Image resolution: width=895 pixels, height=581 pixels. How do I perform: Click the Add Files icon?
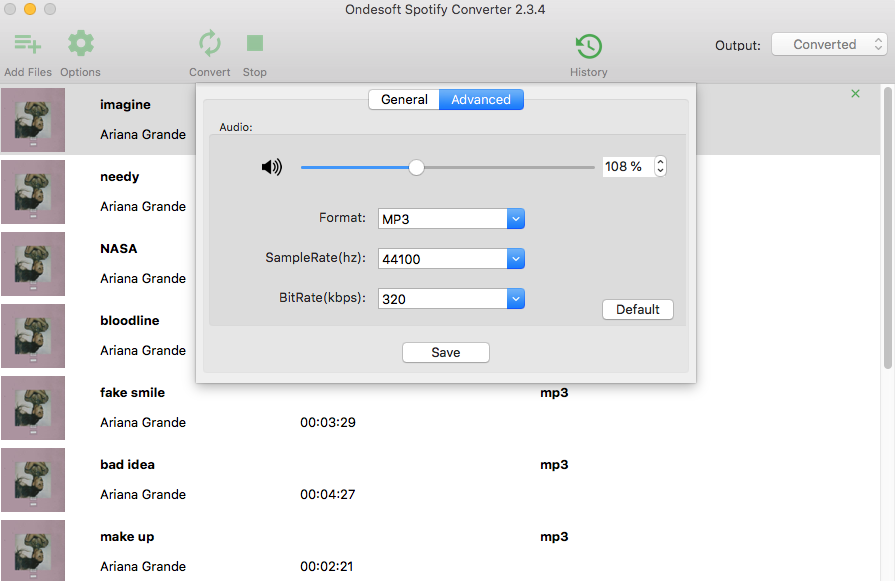pyautogui.click(x=27, y=44)
